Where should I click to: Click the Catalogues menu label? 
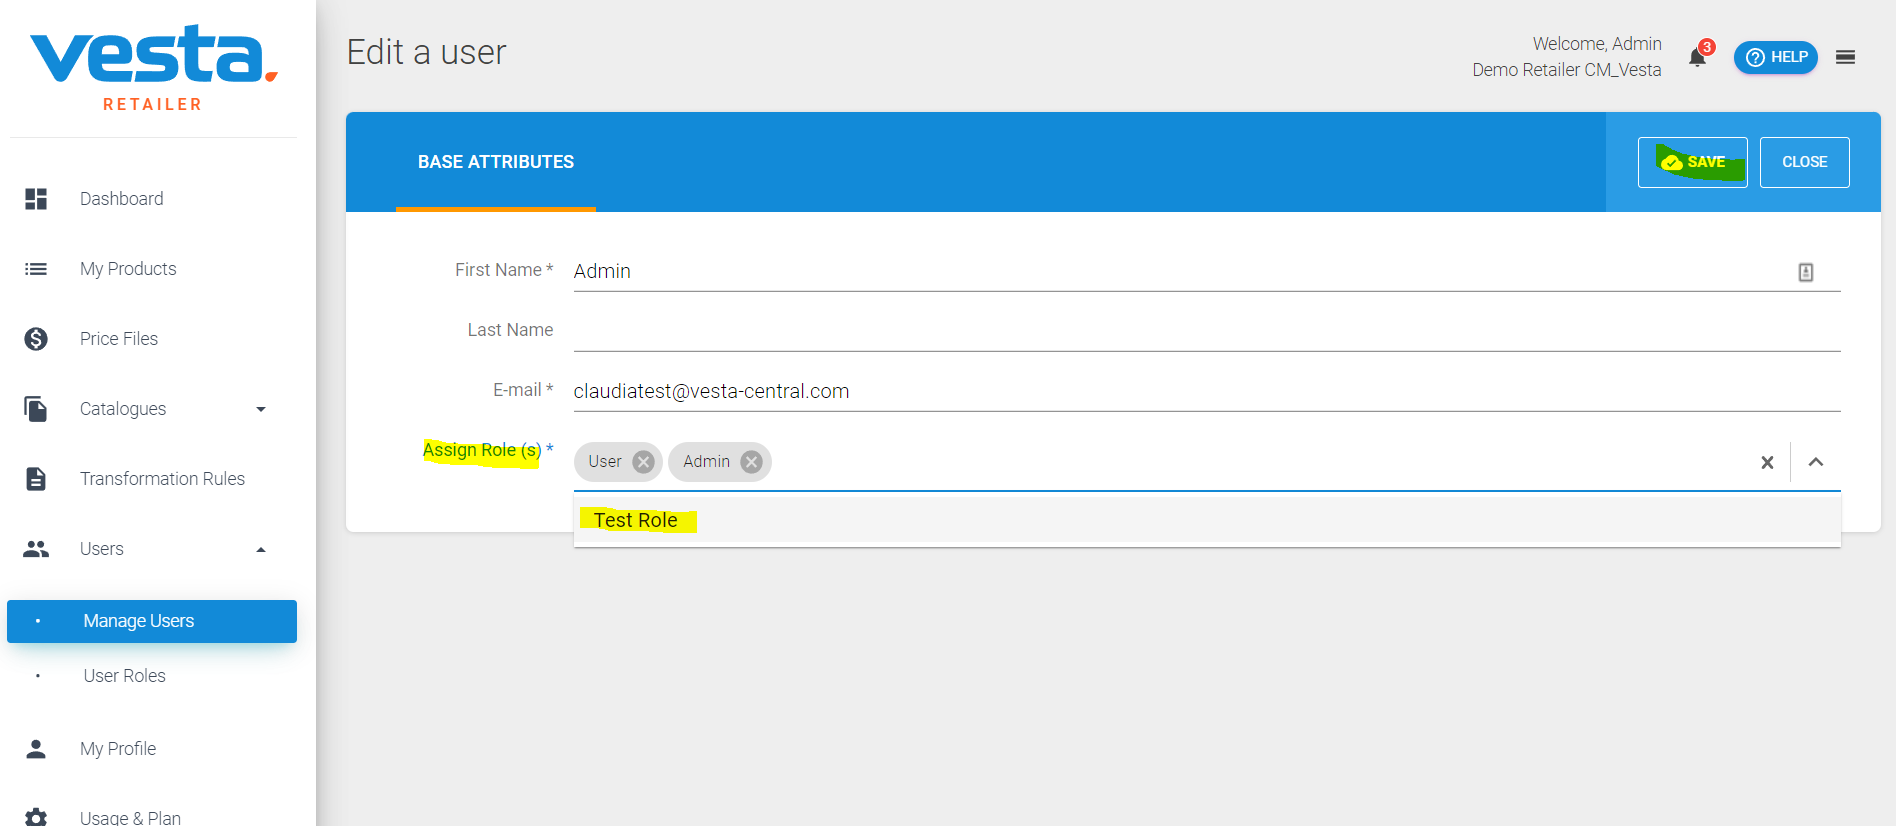click(x=123, y=409)
